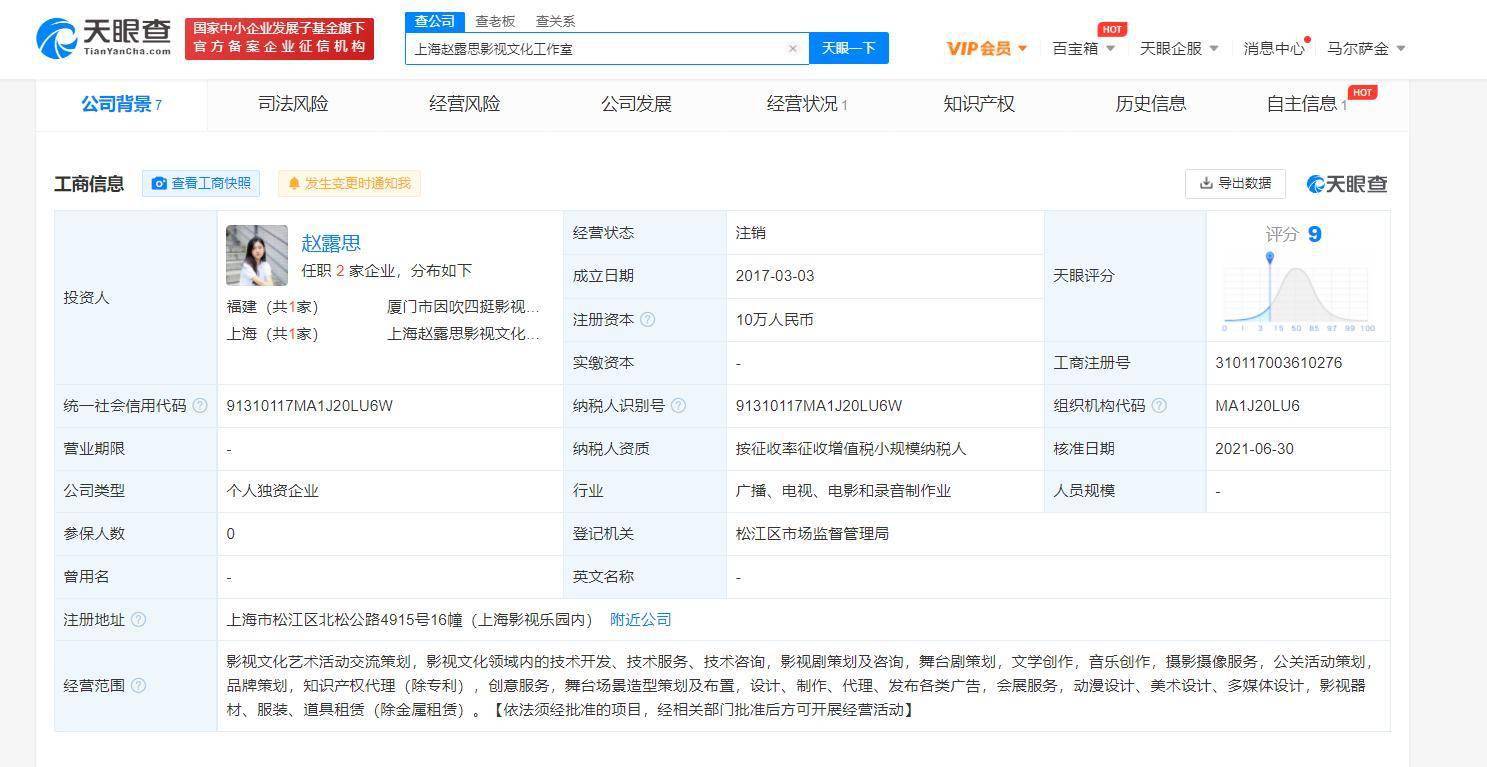Switch to the 经营状况 tab
1487x767 pixels.
point(807,104)
